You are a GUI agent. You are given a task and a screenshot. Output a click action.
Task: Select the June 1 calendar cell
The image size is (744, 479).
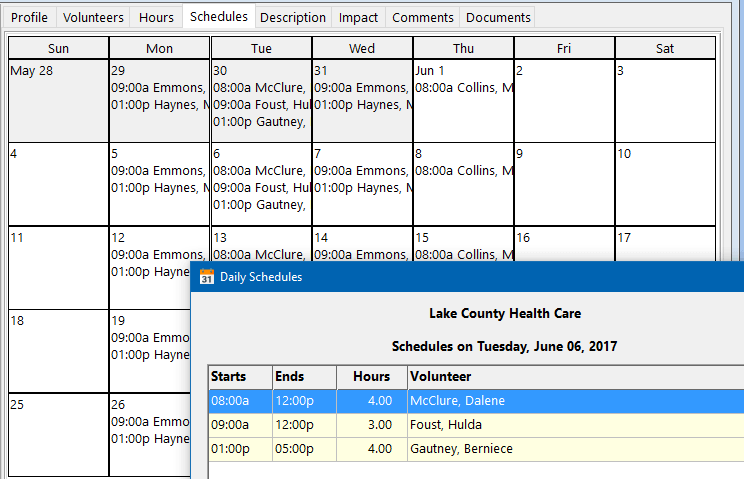point(463,101)
